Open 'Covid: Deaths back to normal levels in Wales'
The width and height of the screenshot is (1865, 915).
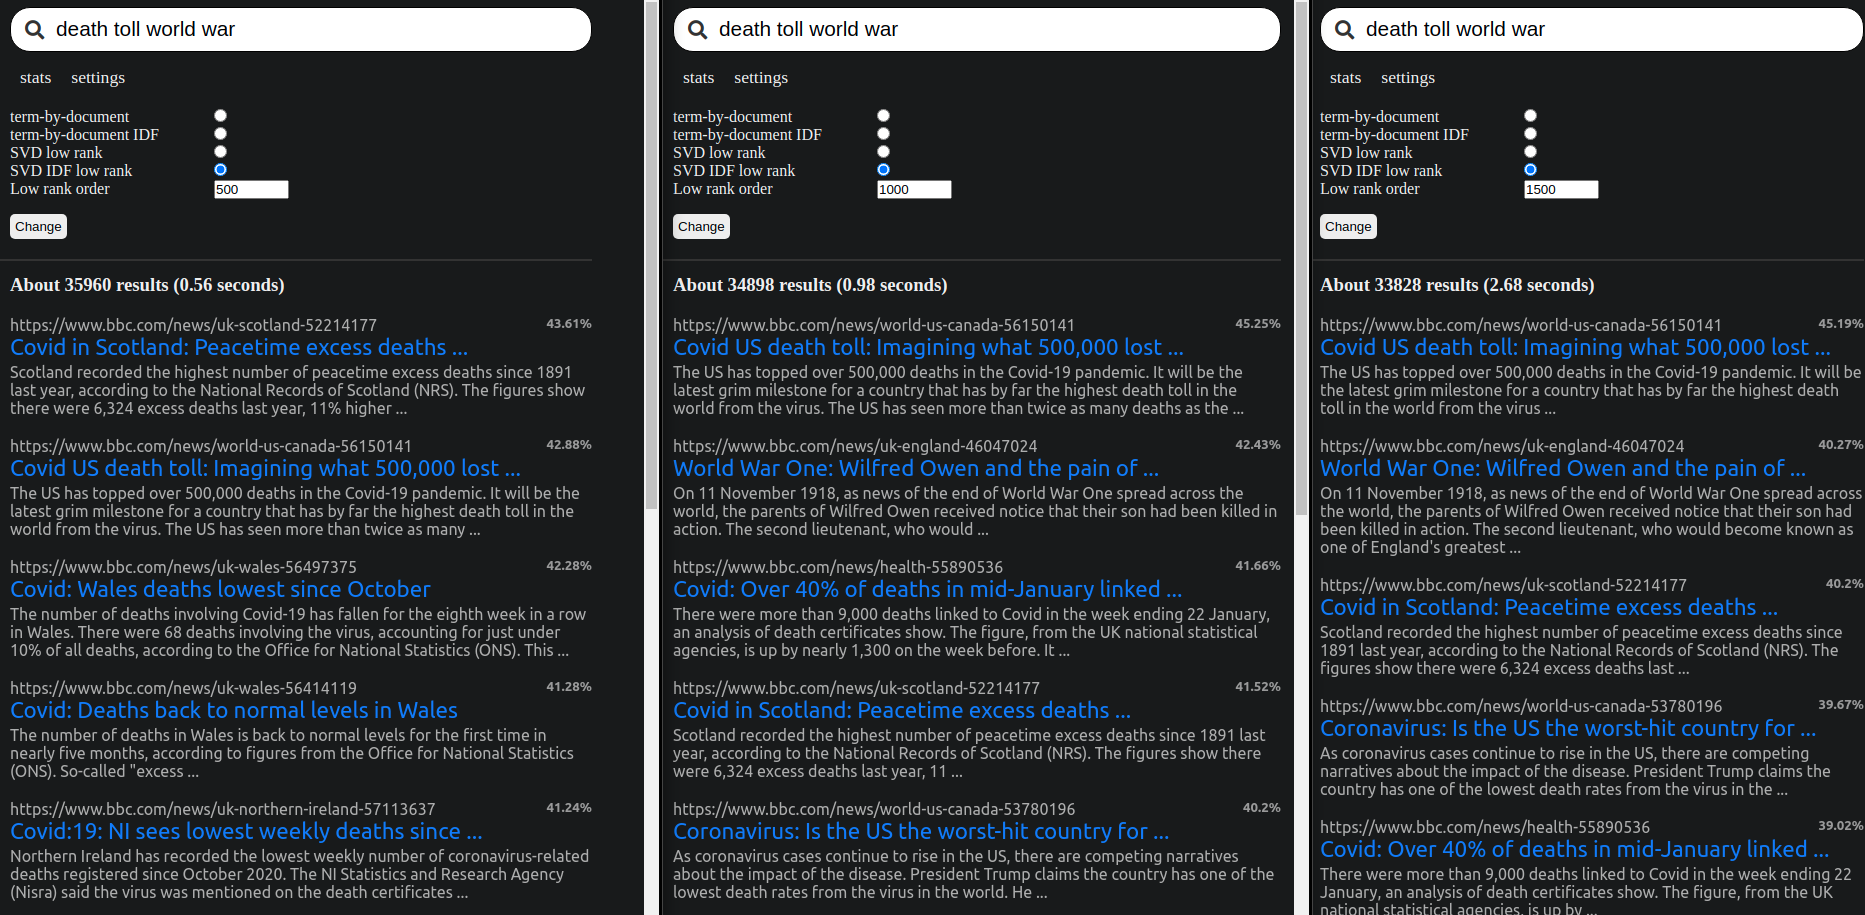click(234, 711)
